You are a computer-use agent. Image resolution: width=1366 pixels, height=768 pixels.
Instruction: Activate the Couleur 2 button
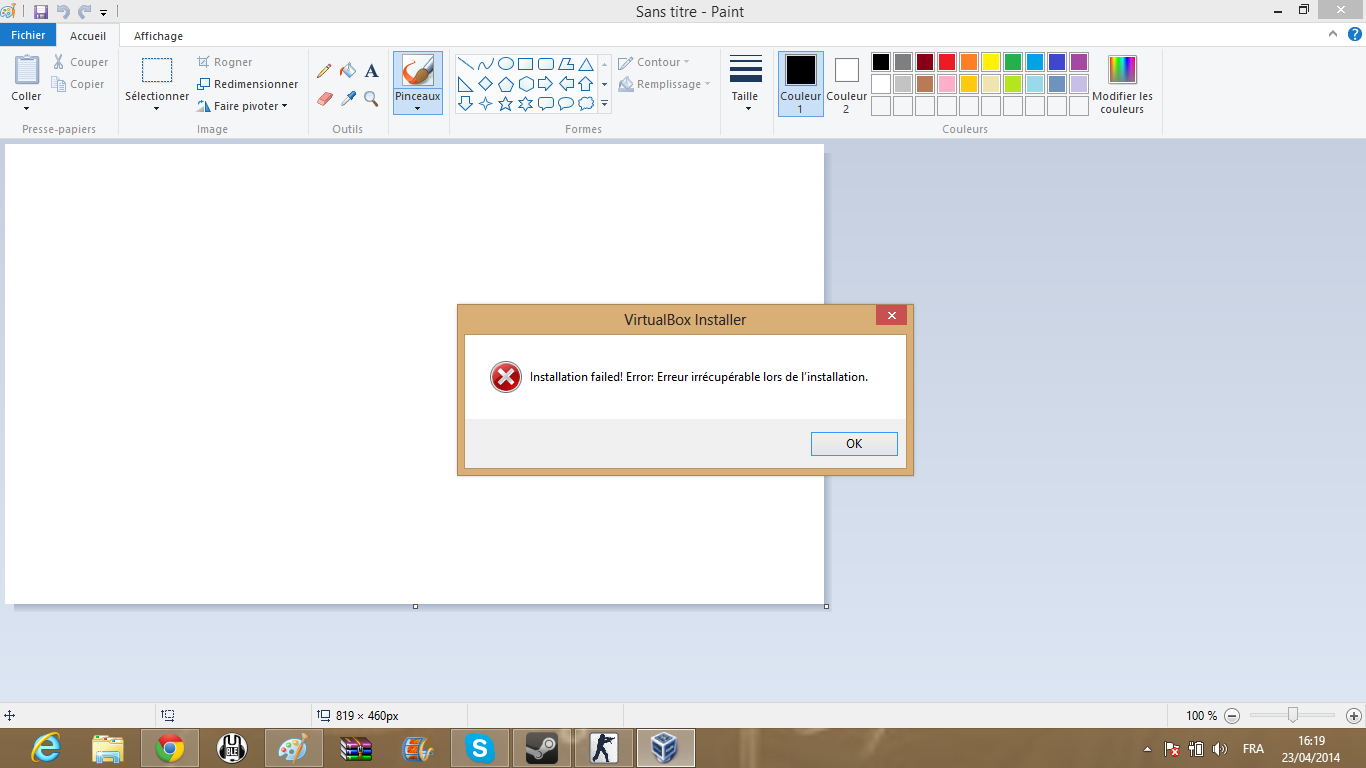[x=846, y=84]
